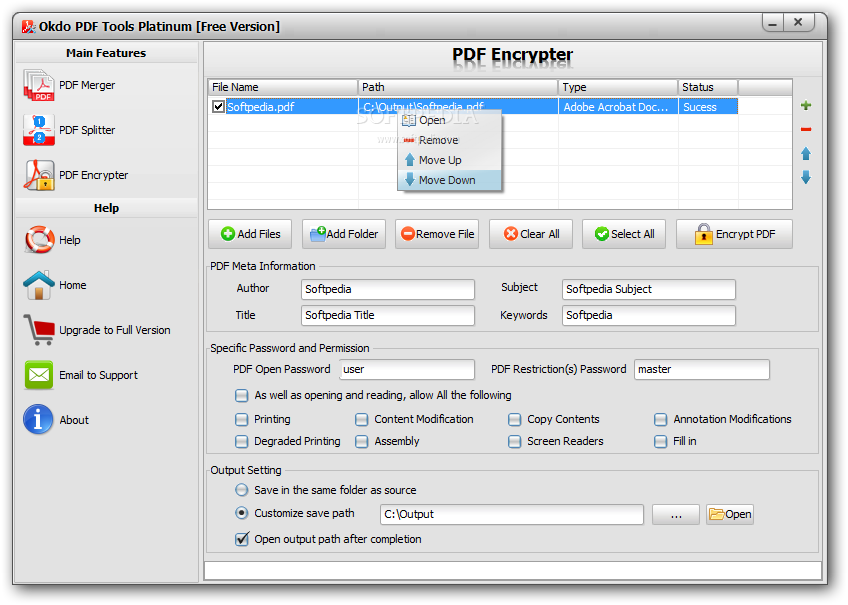848x605 pixels.
Task: Click the browse '...' button for save path
Action: 676,515
